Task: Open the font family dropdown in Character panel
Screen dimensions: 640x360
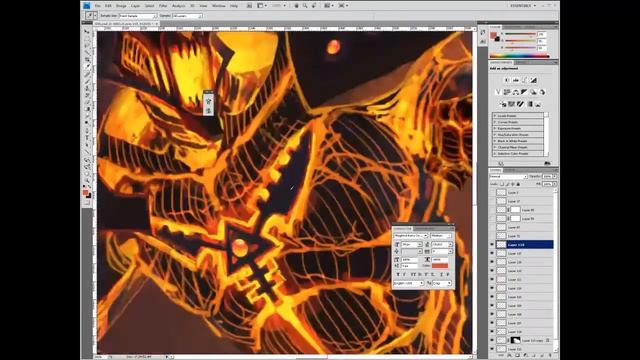Action: pyautogui.click(x=411, y=236)
